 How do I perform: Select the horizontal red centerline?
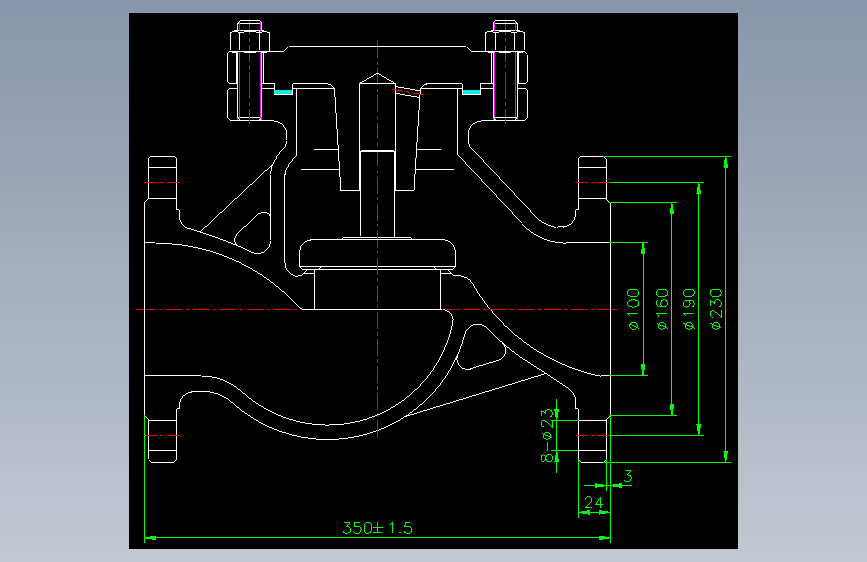point(377,309)
